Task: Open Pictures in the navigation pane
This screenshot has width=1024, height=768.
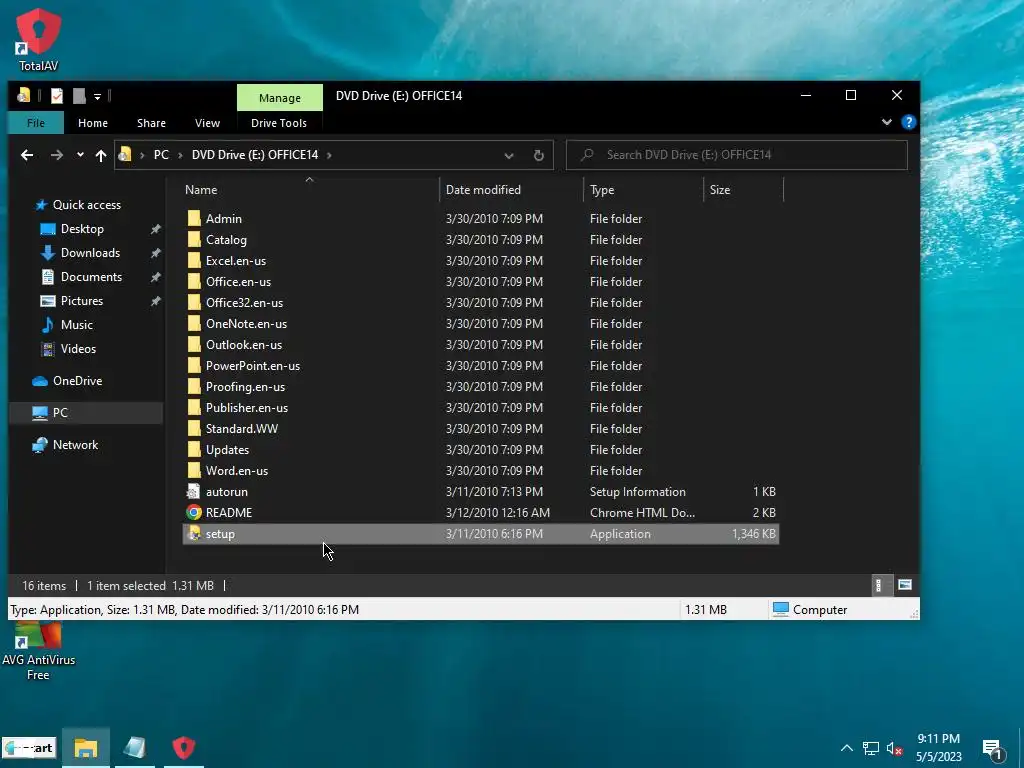Action: click(82, 301)
